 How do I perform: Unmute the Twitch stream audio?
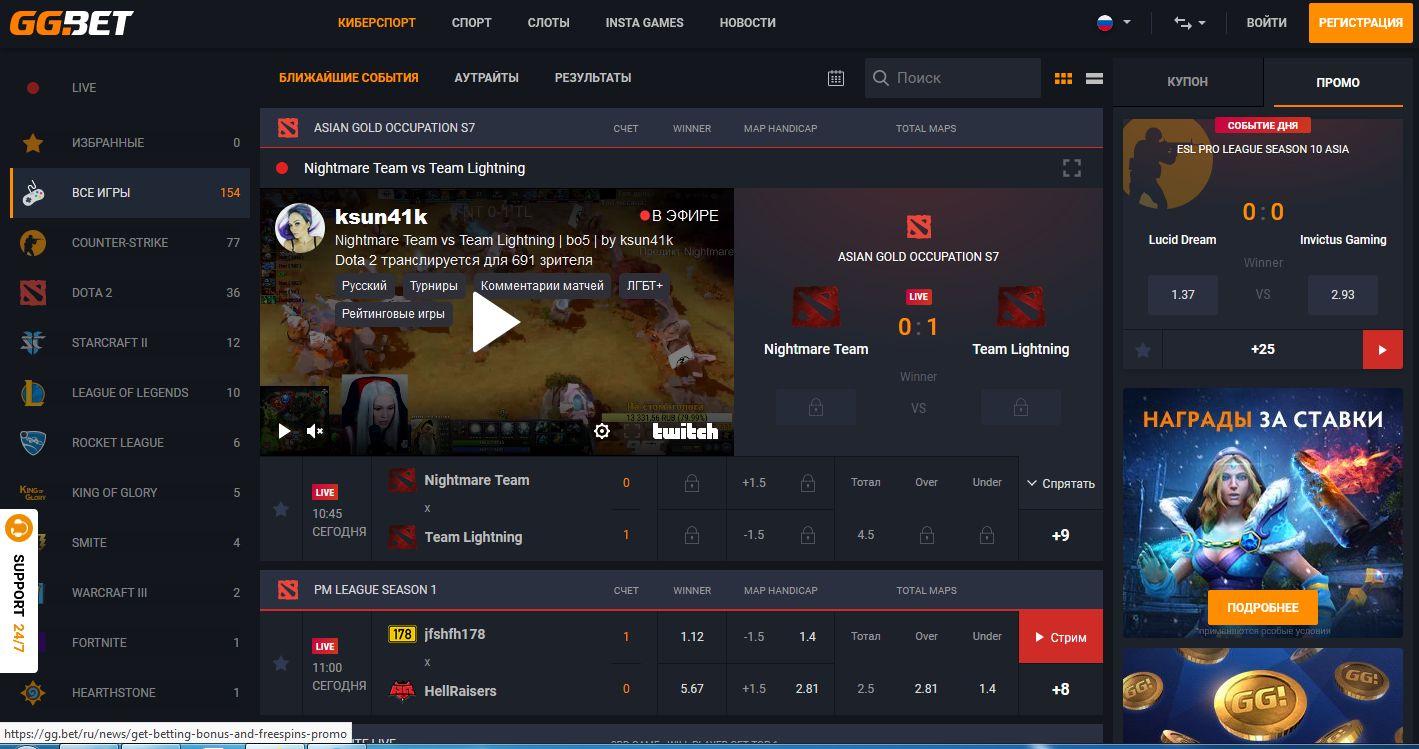coord(315,431)
